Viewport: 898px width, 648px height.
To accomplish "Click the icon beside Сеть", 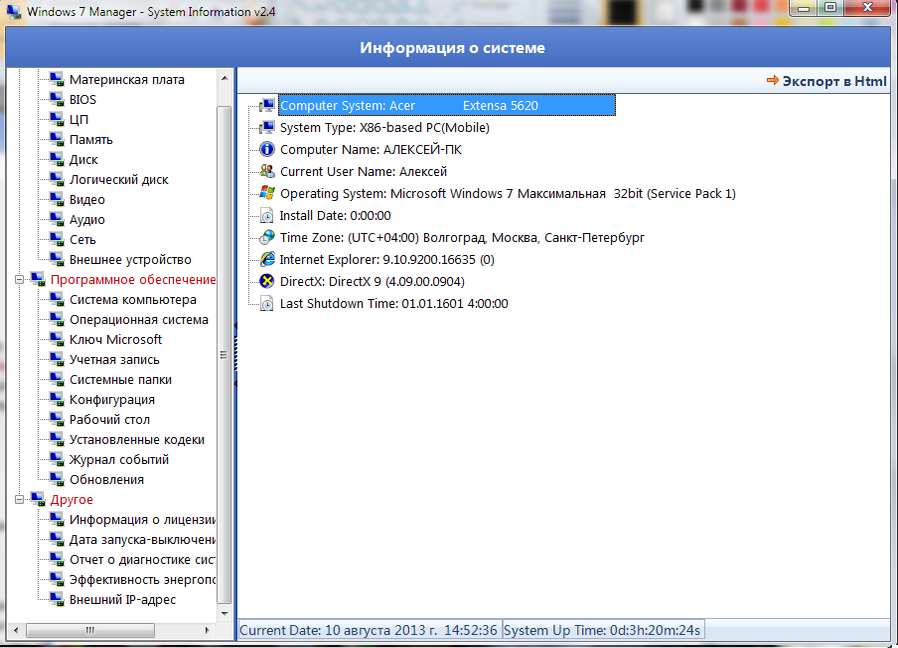I will pos(56,239).
